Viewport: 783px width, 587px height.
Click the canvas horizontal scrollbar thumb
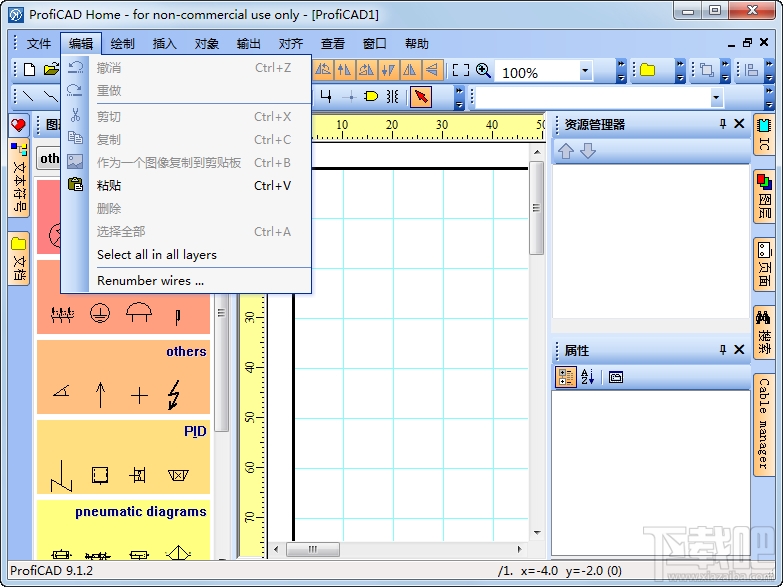pyautogui.click(x=313, y=549)
